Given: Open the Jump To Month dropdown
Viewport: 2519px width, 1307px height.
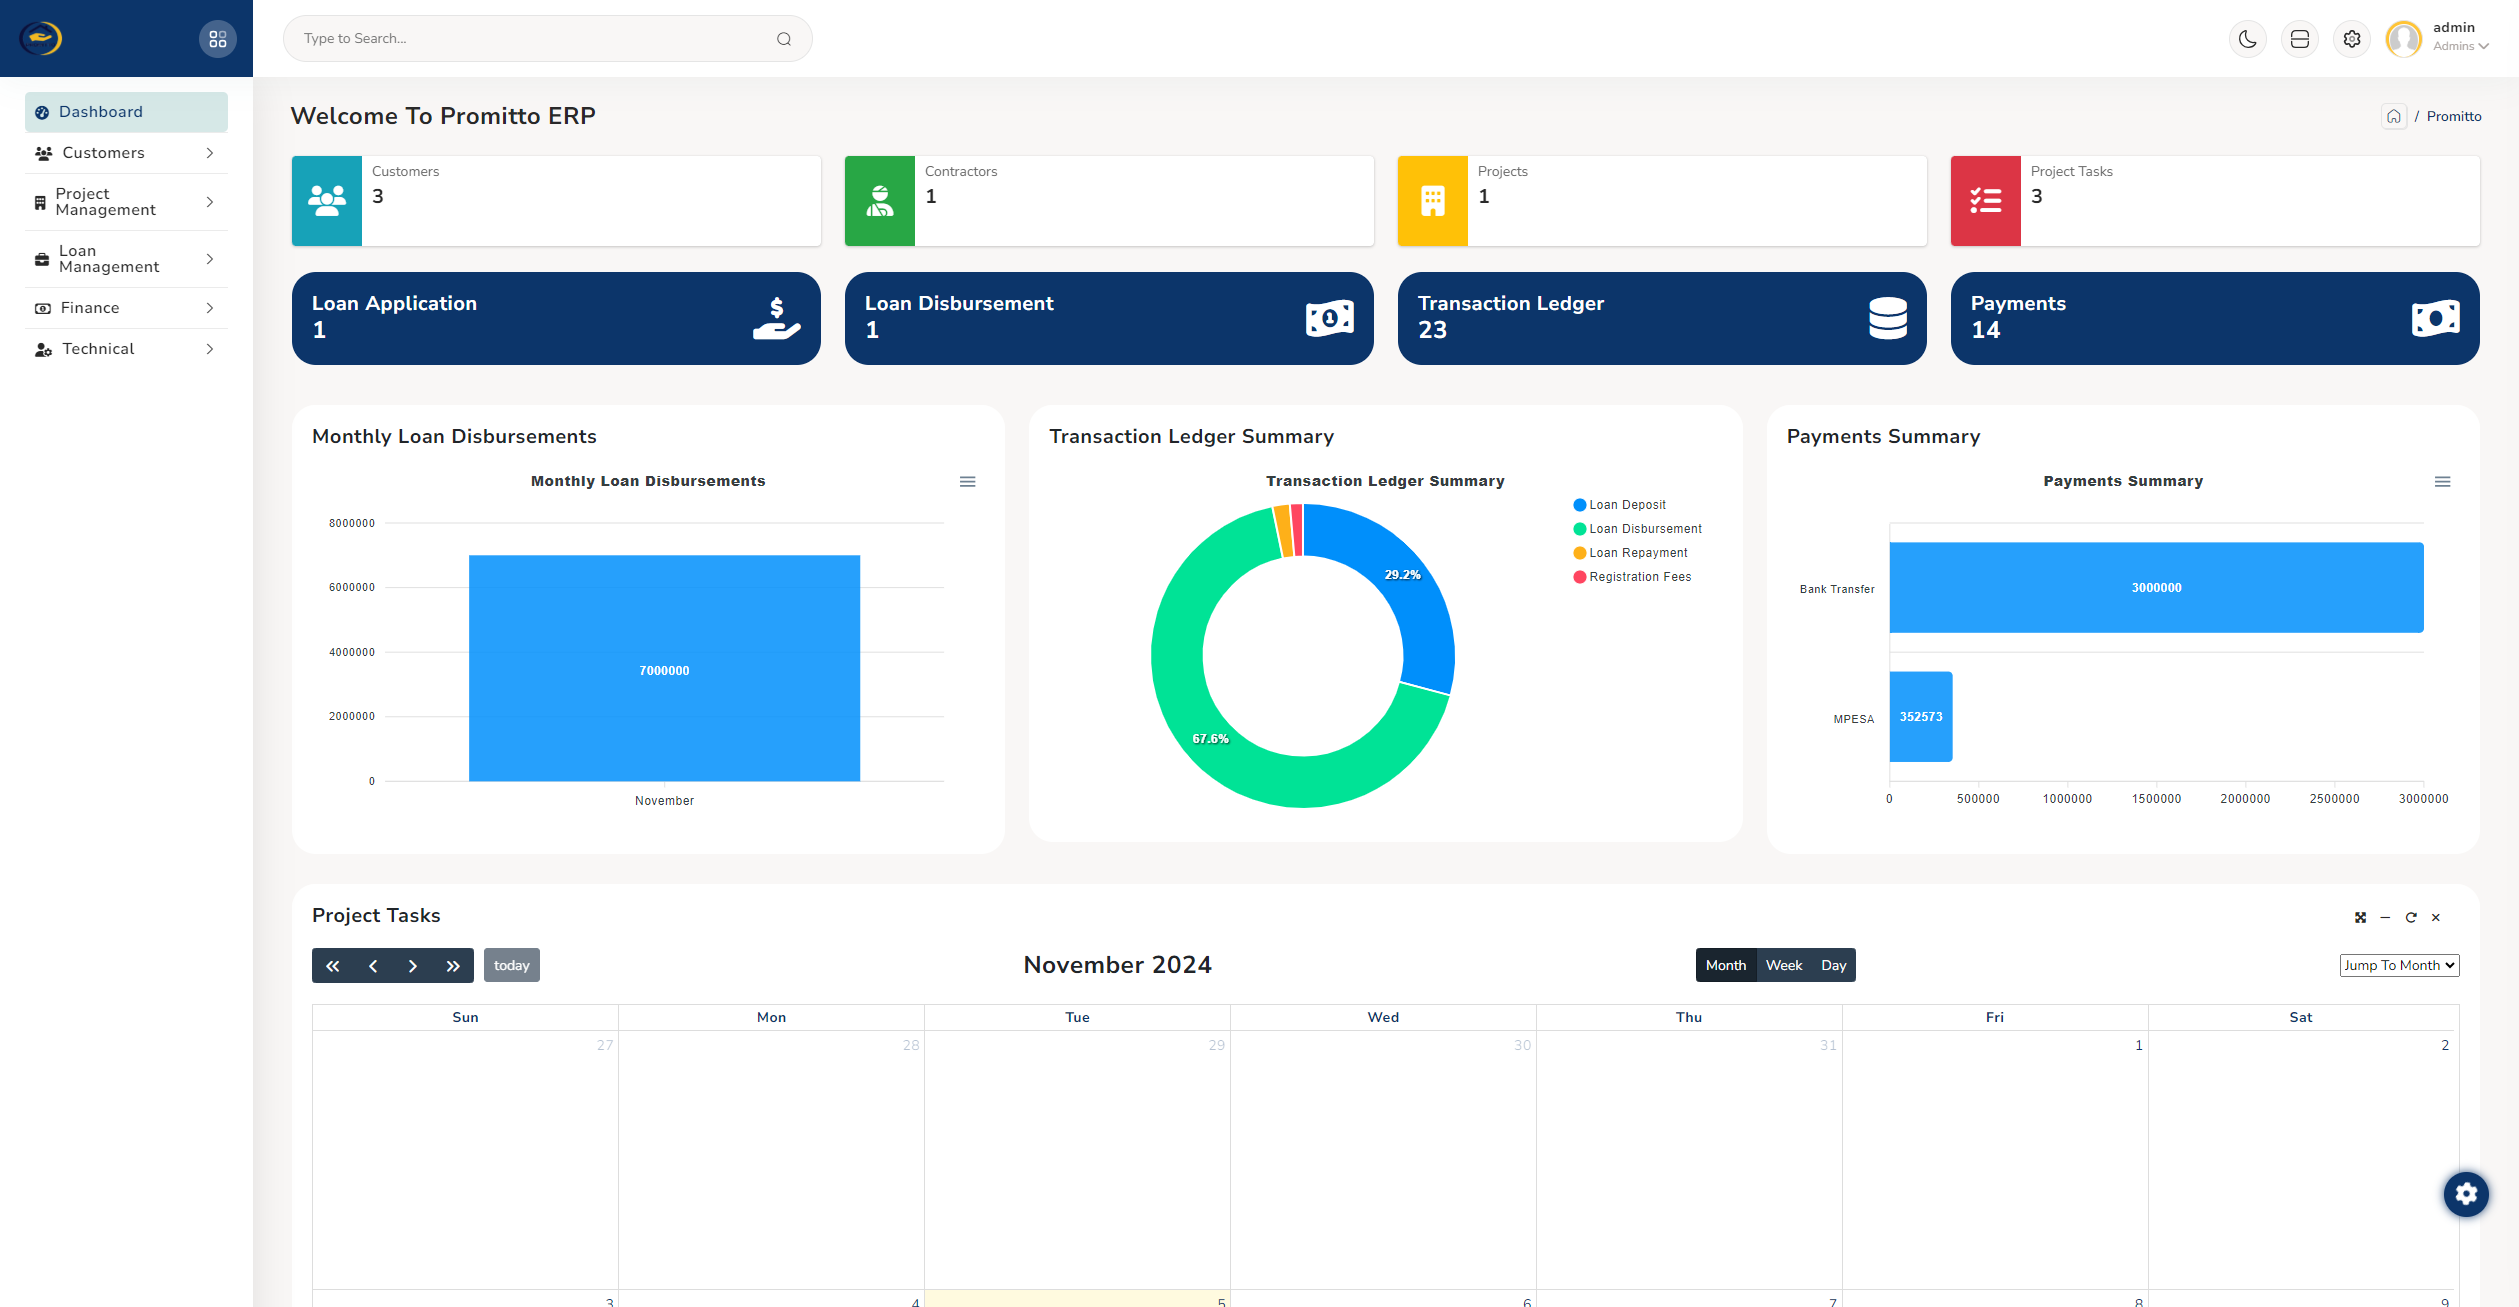Looking at the screenshot, I should coord(2399,965).
